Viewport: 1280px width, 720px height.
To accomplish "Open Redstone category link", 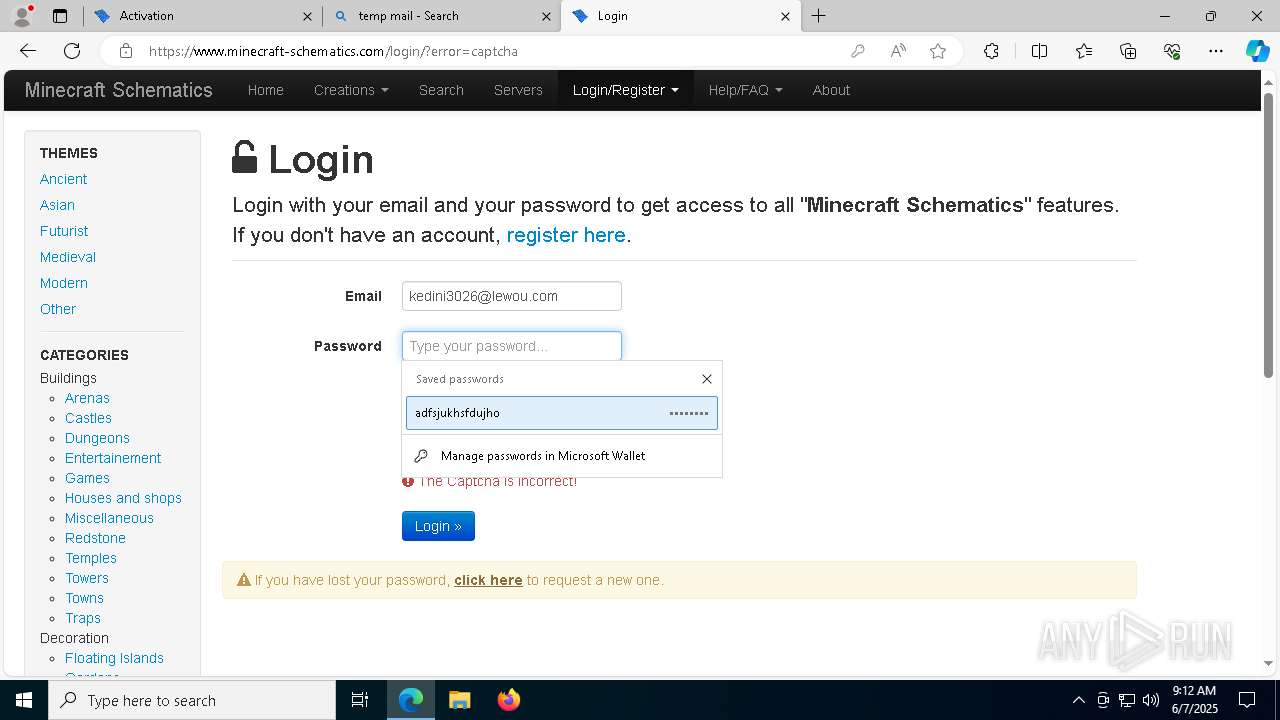I will coord(95,538).
